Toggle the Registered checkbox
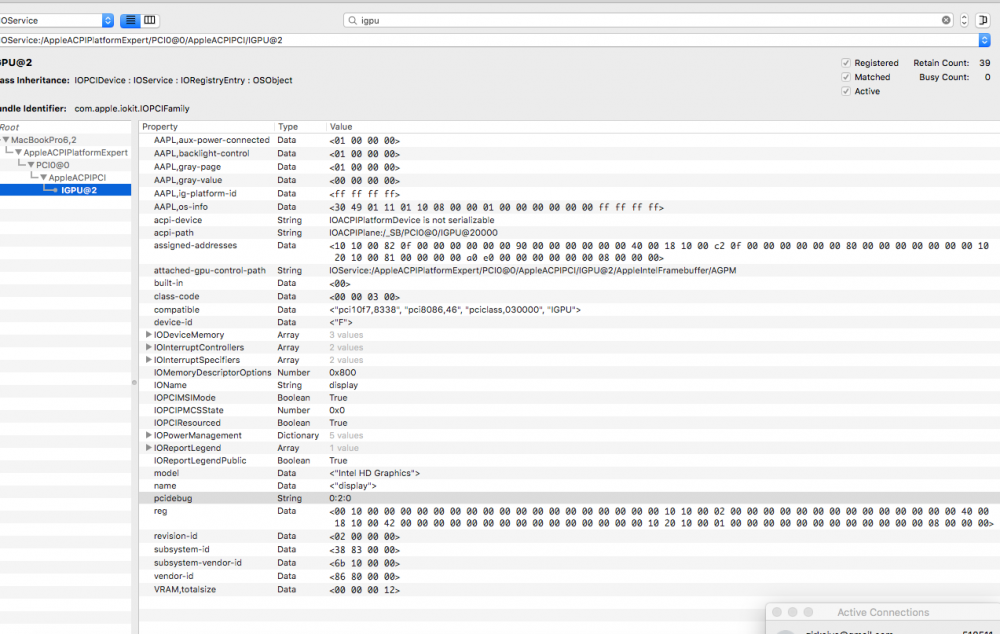Viewport: 1000px width, 634px height. pyautogui.click(x=846, y=63)
